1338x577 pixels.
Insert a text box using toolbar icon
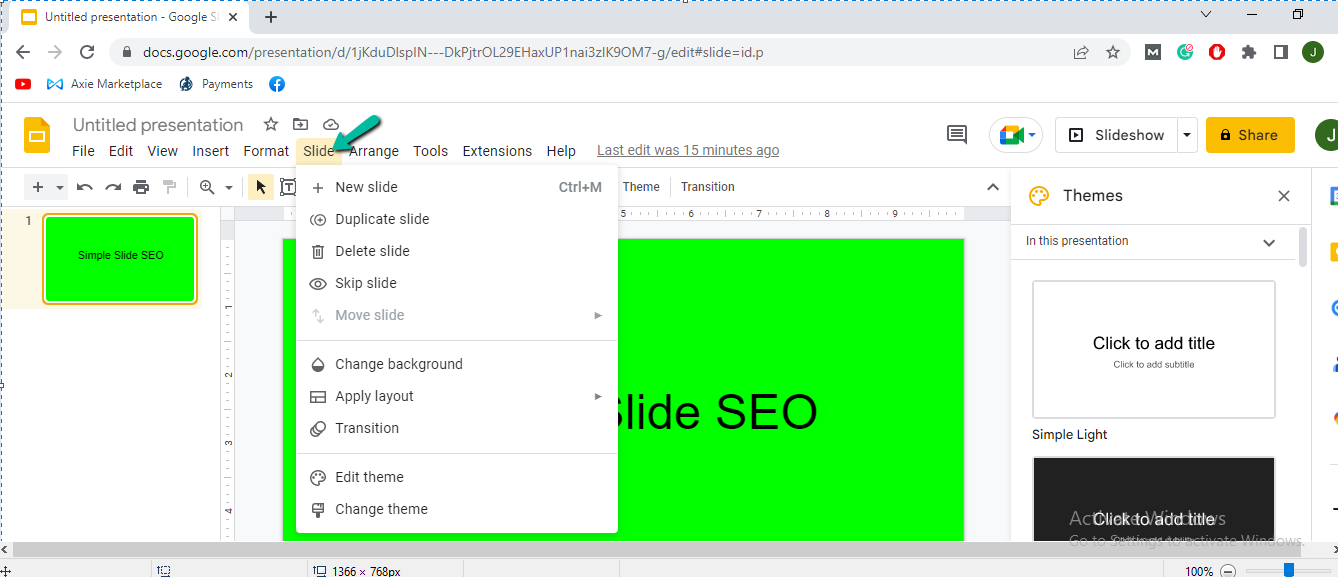point(287,186)
